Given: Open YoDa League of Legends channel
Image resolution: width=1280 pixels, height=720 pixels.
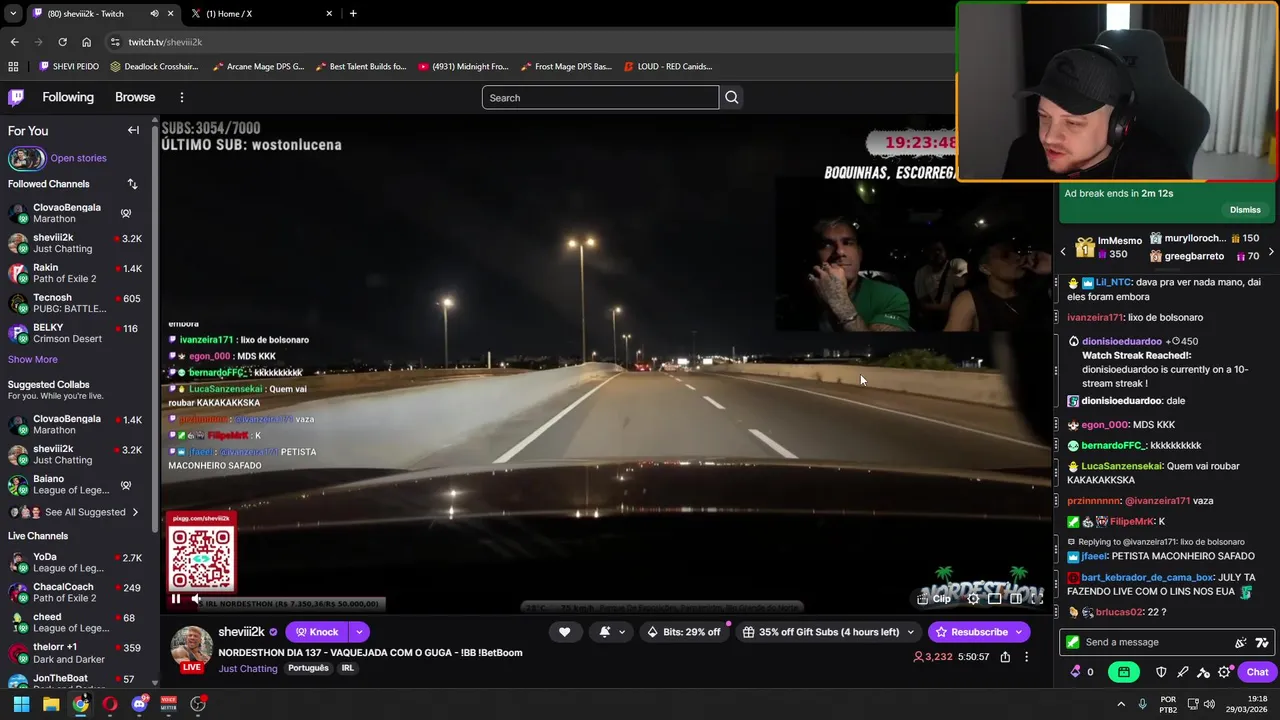Looking at the screenshot, I should 75,562.
